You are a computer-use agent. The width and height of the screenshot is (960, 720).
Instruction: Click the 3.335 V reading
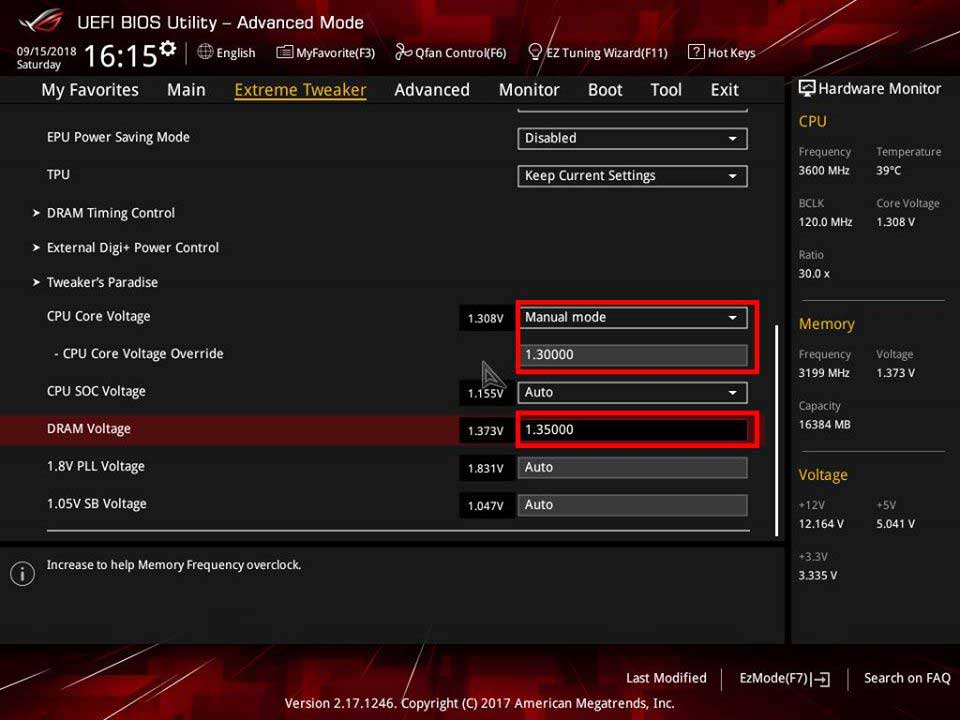pos(817,576)
